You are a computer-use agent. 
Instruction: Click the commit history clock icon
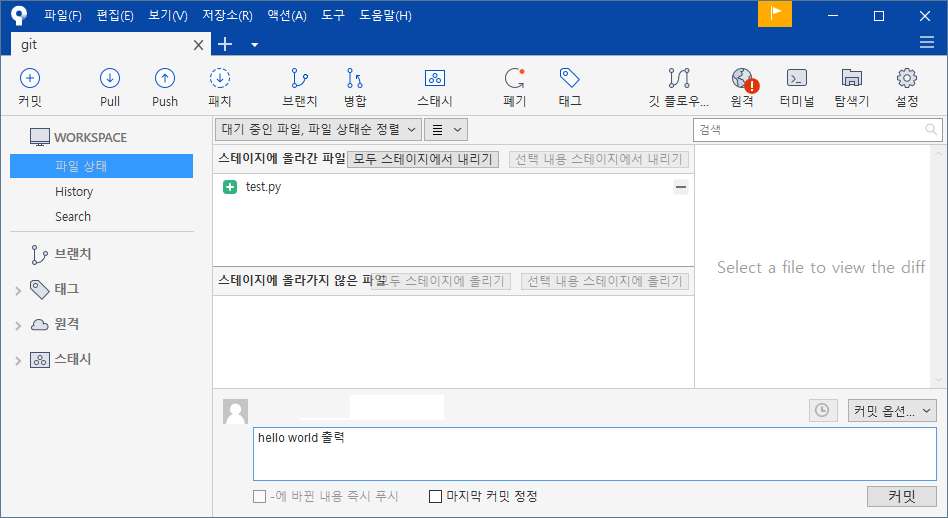822,410
